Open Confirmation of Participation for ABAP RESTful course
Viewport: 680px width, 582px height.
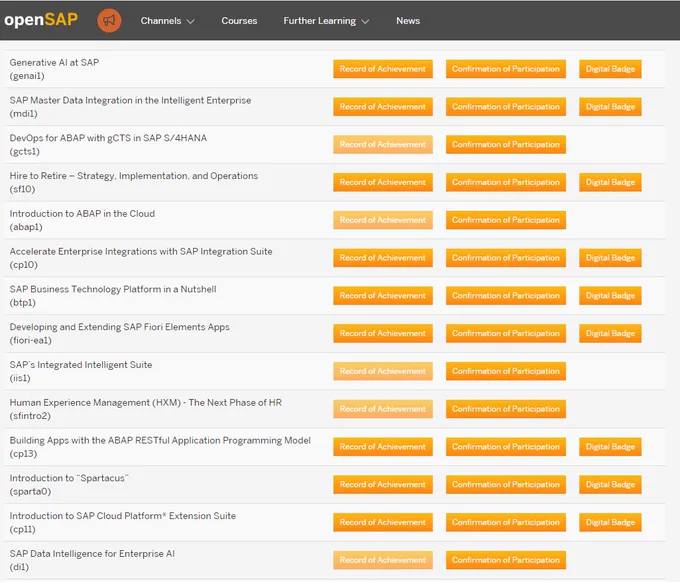(506, 446)
